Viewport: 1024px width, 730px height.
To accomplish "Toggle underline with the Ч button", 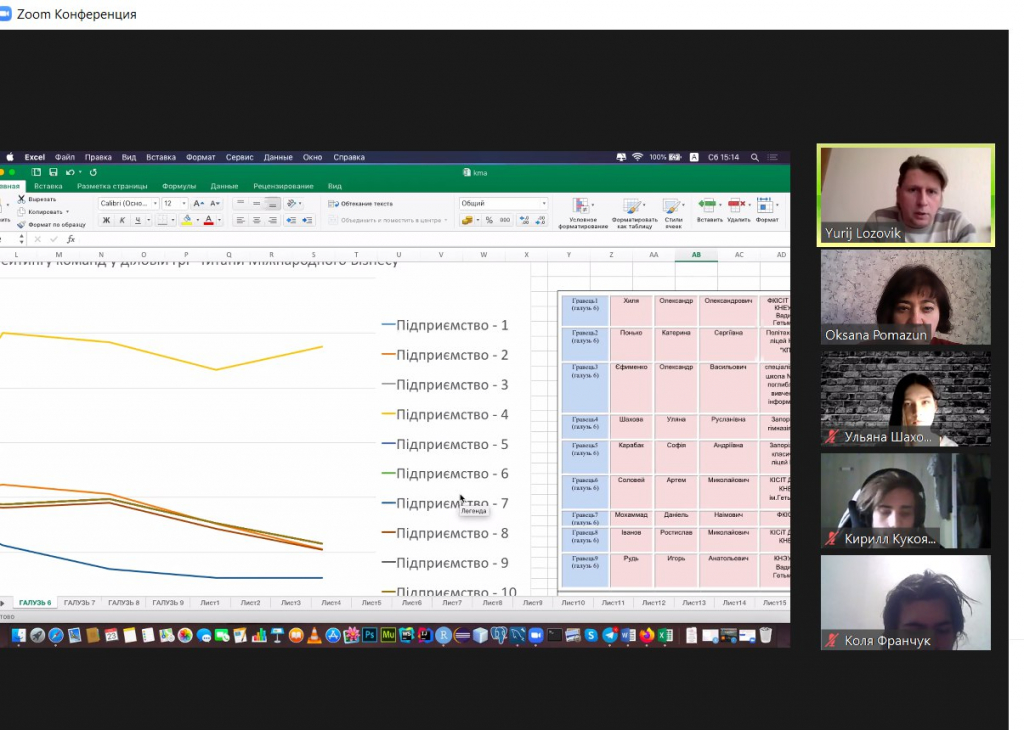I will [138, 221].
